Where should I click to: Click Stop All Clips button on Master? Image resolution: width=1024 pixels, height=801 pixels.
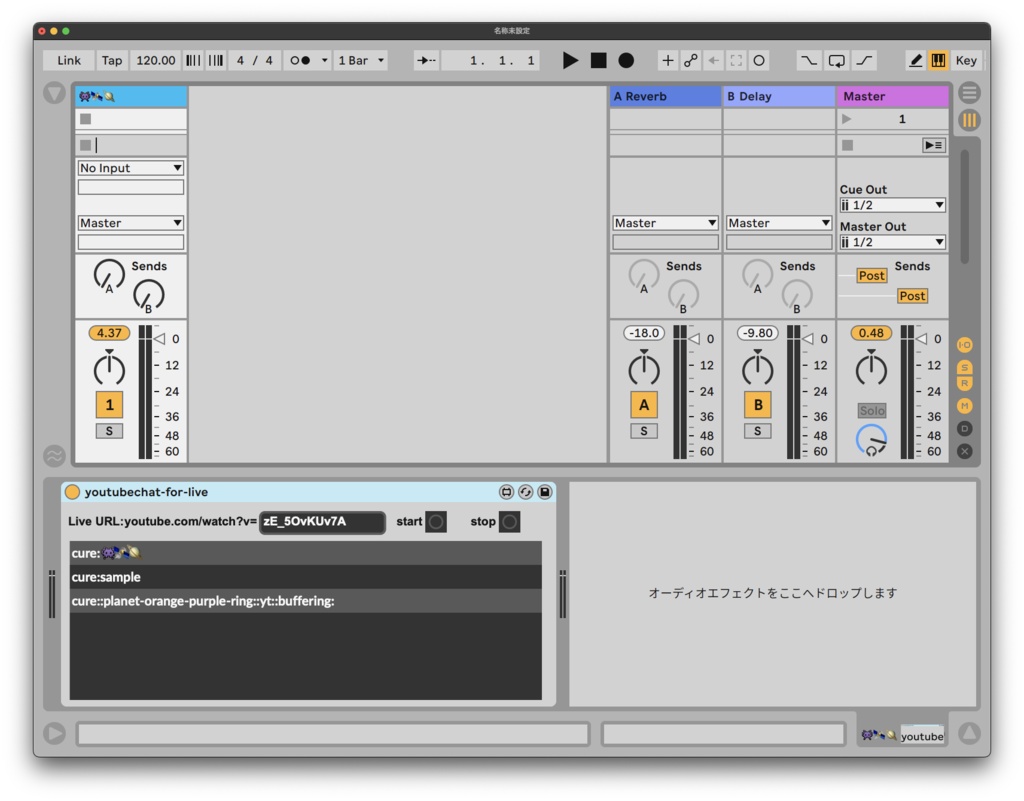pyautogui.click(x=848, y=145)
